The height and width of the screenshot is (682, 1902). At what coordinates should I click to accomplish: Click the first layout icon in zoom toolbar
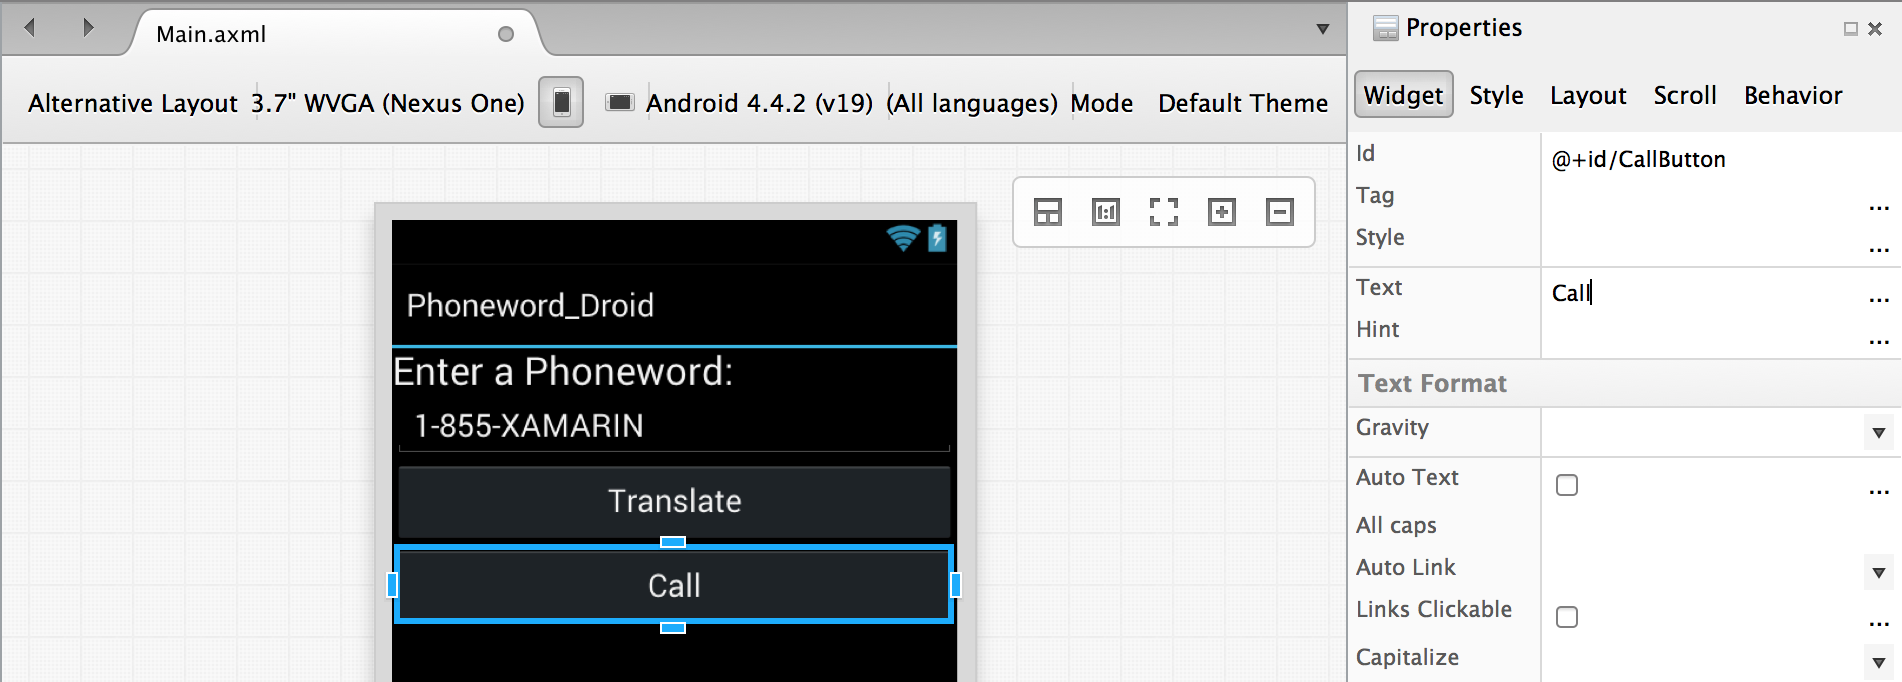(x=1047, y=212)
